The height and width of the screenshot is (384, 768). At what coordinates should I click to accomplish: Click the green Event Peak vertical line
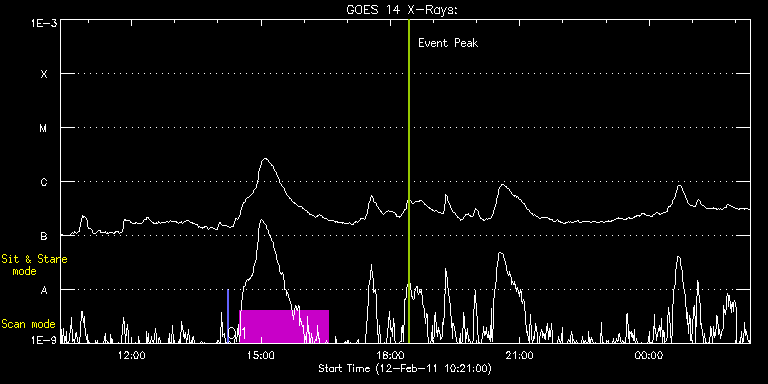tap(409, 181)
